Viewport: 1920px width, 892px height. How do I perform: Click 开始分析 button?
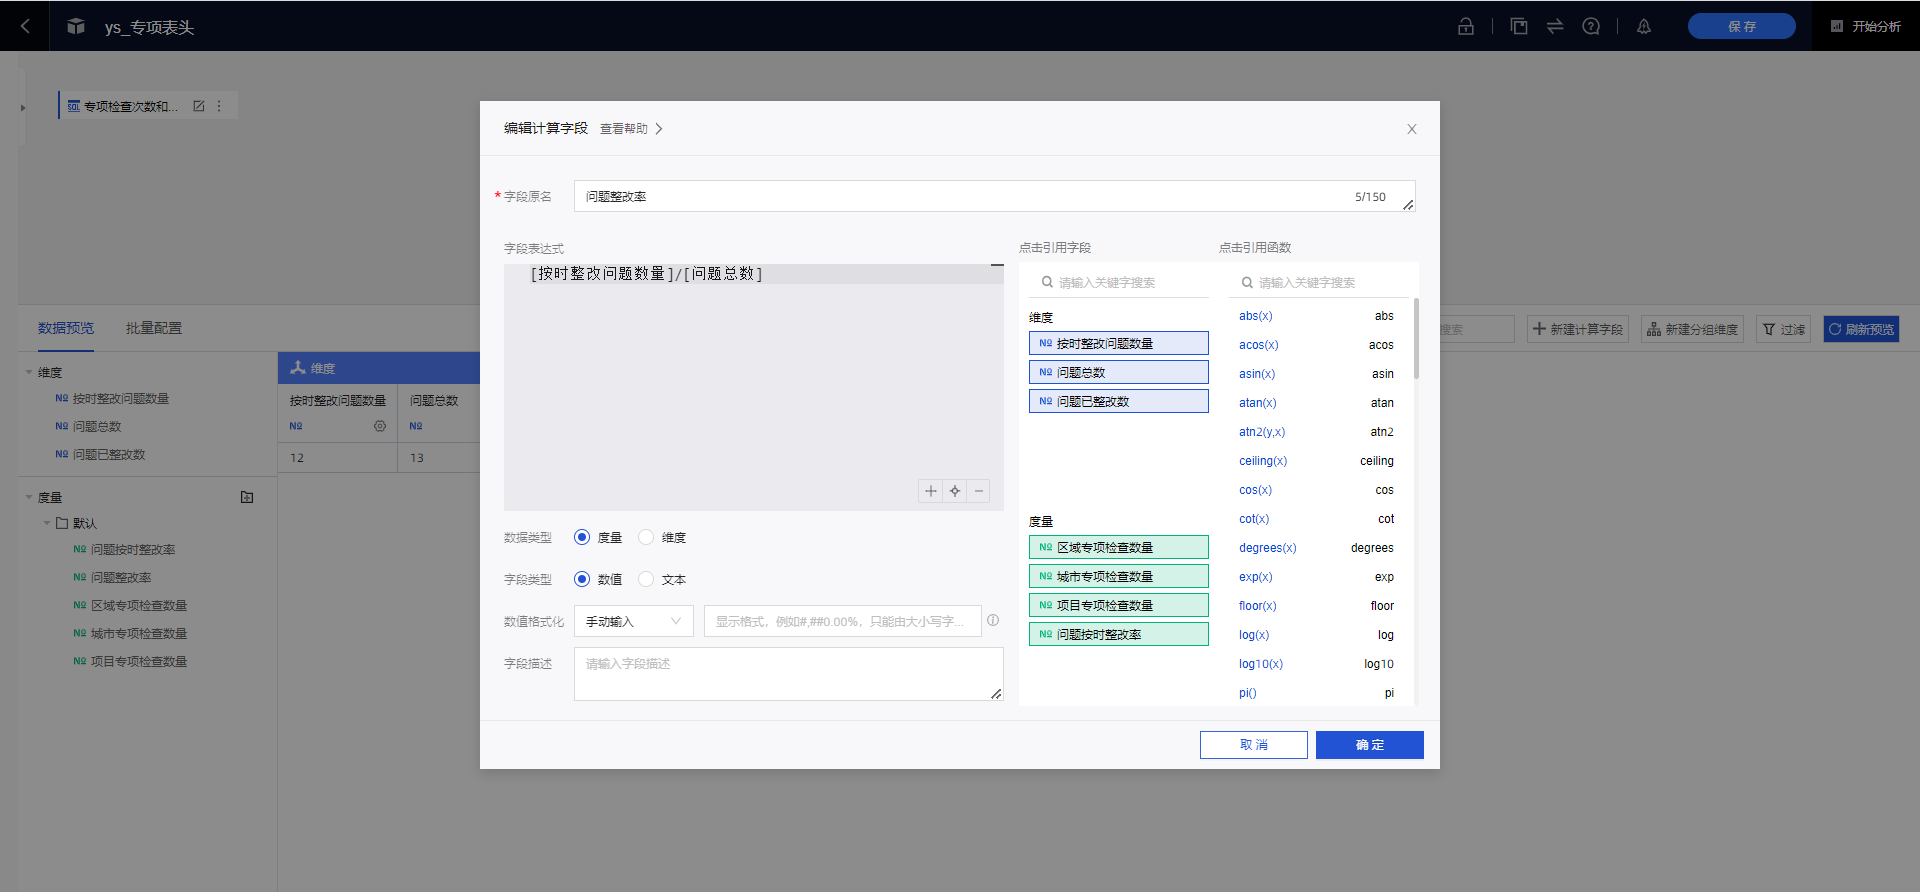tap(1866, 26)
